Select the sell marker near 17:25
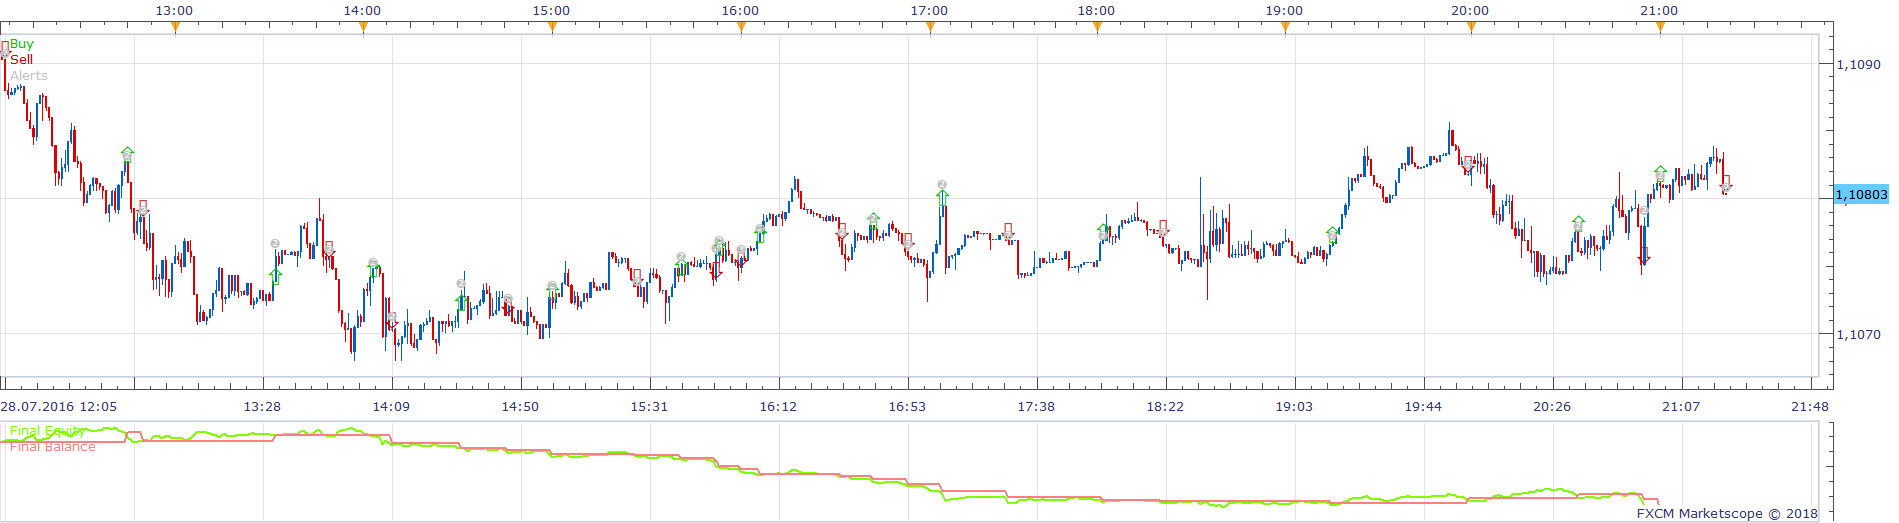Image resolution: width=1899 pixels, height=523 pixels. click(1008, 232)
